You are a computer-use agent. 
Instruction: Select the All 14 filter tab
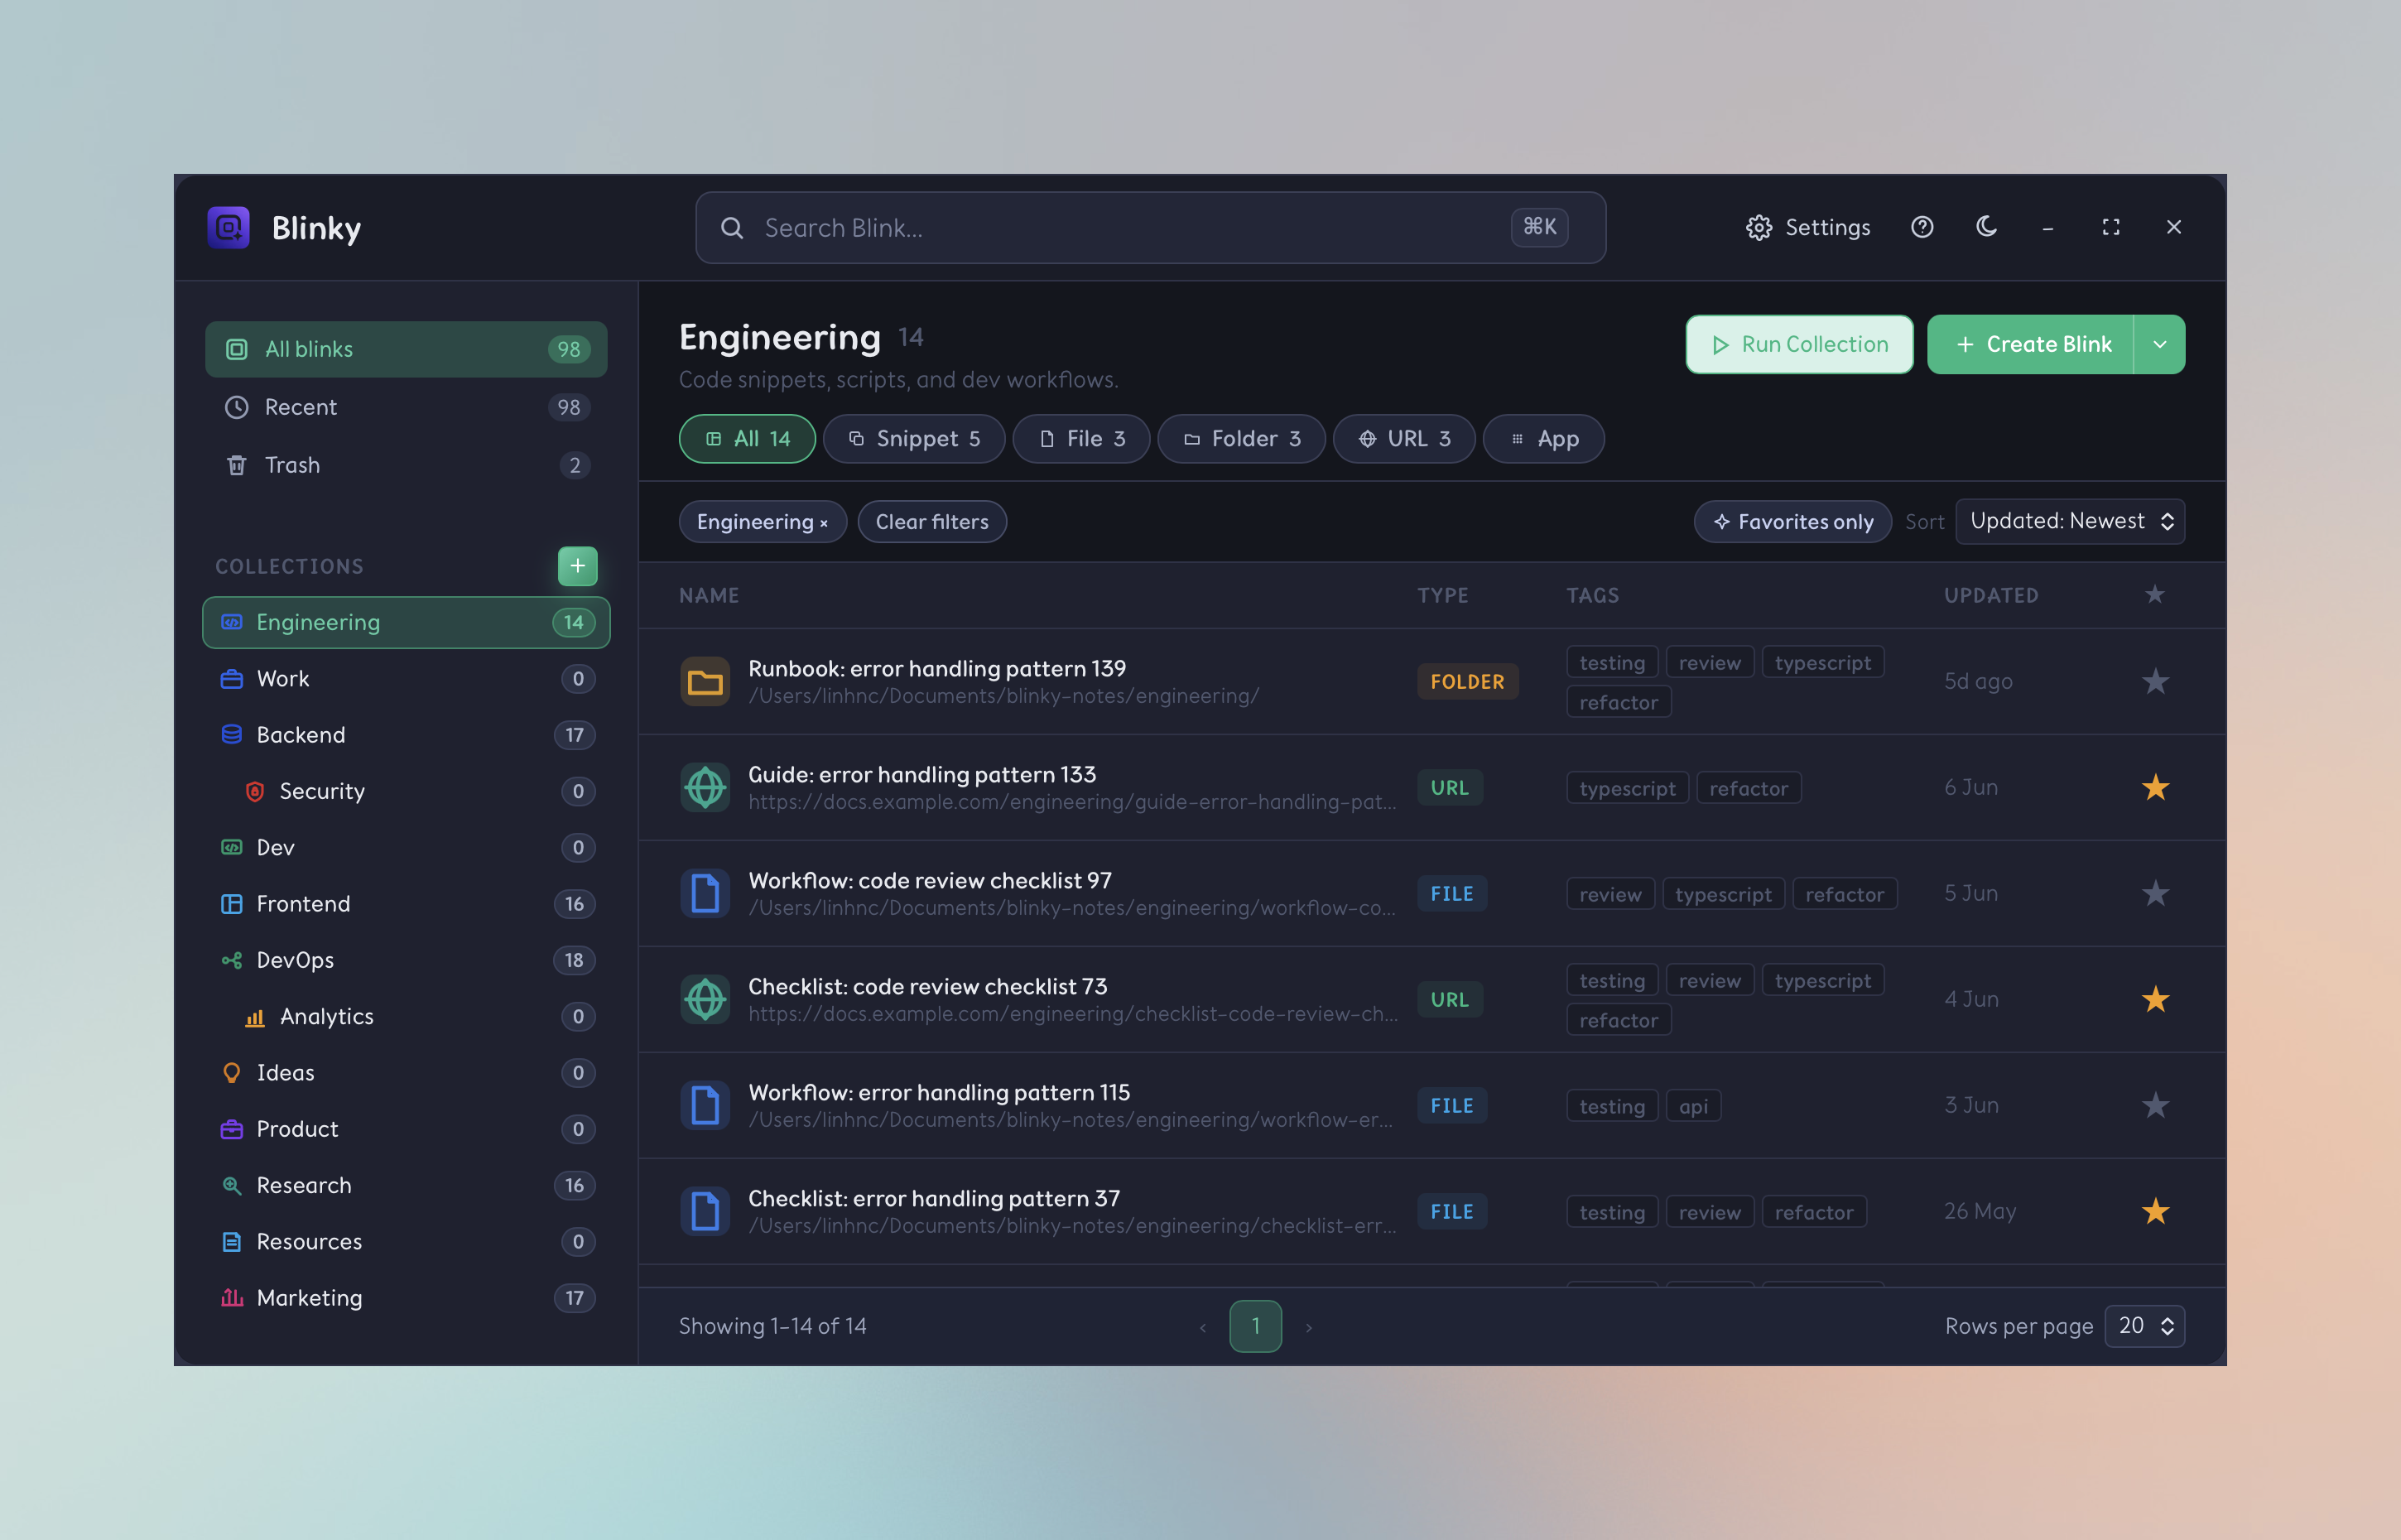point(747,439)
